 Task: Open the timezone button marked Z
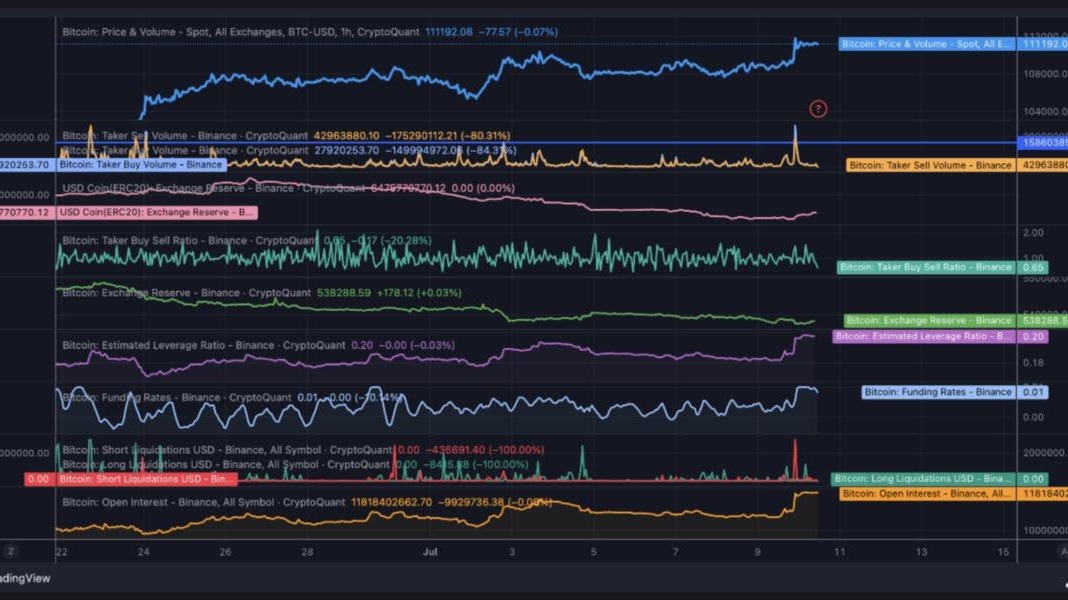click(x=10, y=552)
